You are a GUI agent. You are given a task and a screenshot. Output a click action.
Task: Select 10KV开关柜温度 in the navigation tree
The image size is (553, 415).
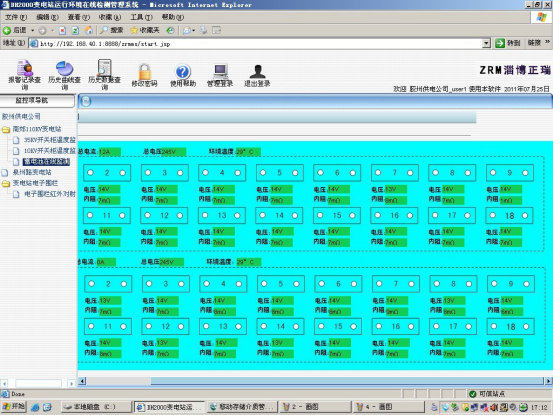coord(49,151)
